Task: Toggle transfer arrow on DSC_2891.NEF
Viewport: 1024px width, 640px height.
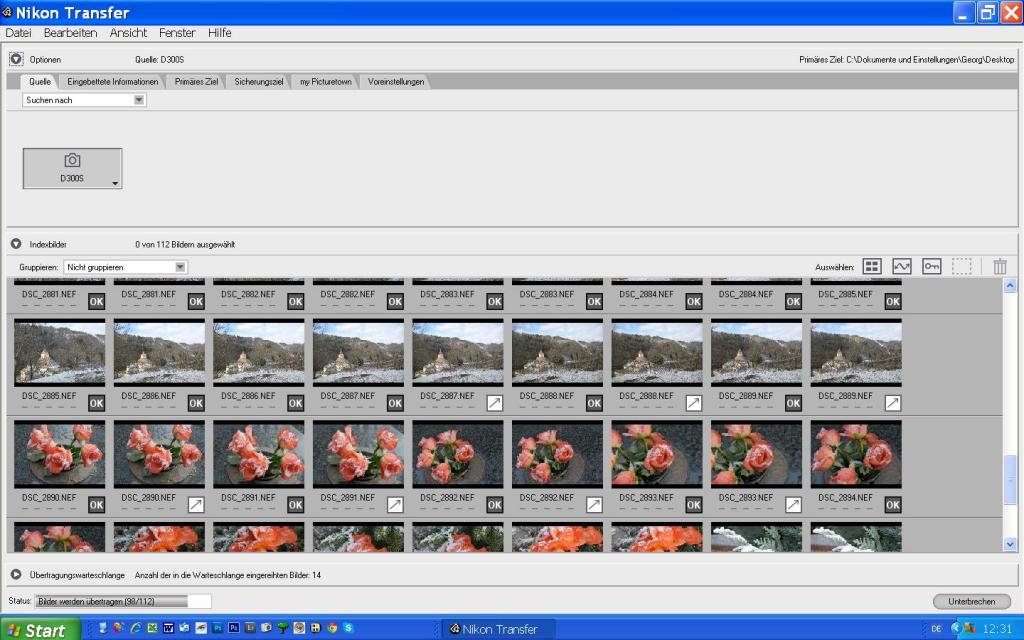Action: (395, 505)
